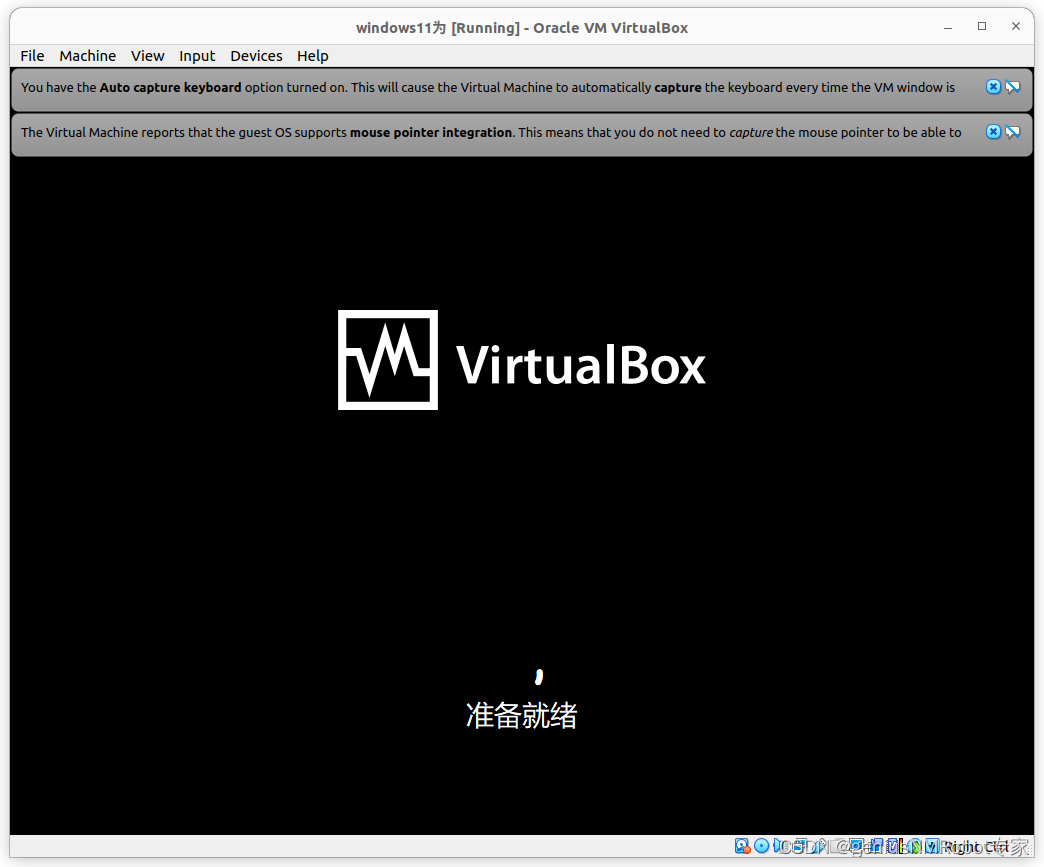Open the Machine menu
The height and width of the screenshot is (867, 1044).
pyautogui.click(x=87, y=56)
